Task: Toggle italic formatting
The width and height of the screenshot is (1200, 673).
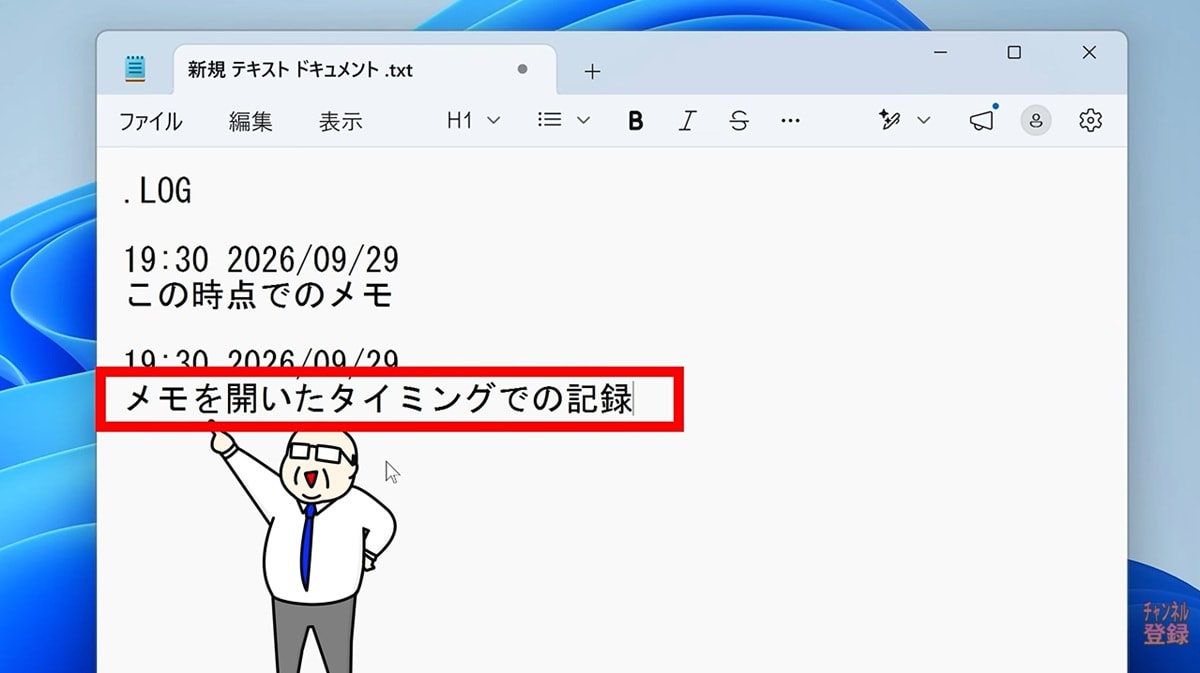Action: tap(687, 121)
